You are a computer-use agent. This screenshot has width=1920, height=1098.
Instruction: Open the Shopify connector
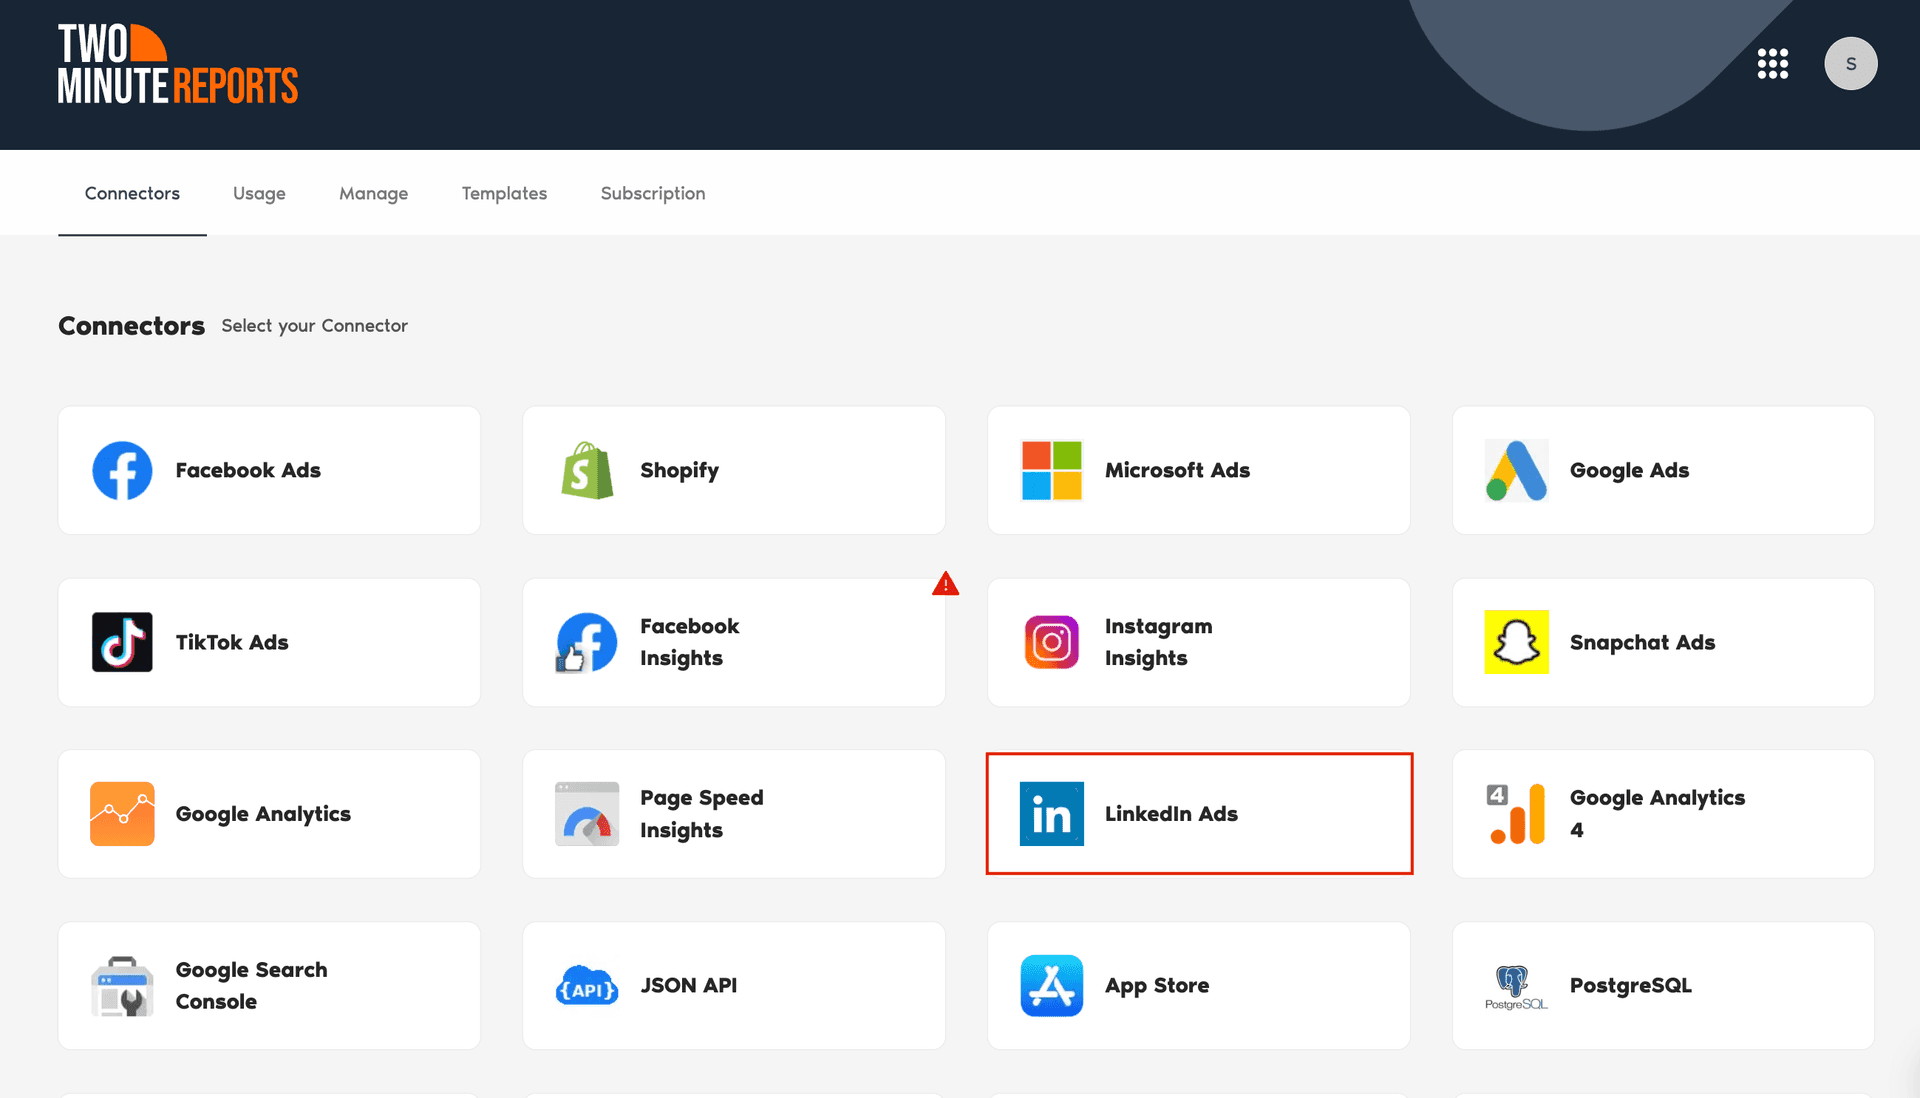pos(587,470)
